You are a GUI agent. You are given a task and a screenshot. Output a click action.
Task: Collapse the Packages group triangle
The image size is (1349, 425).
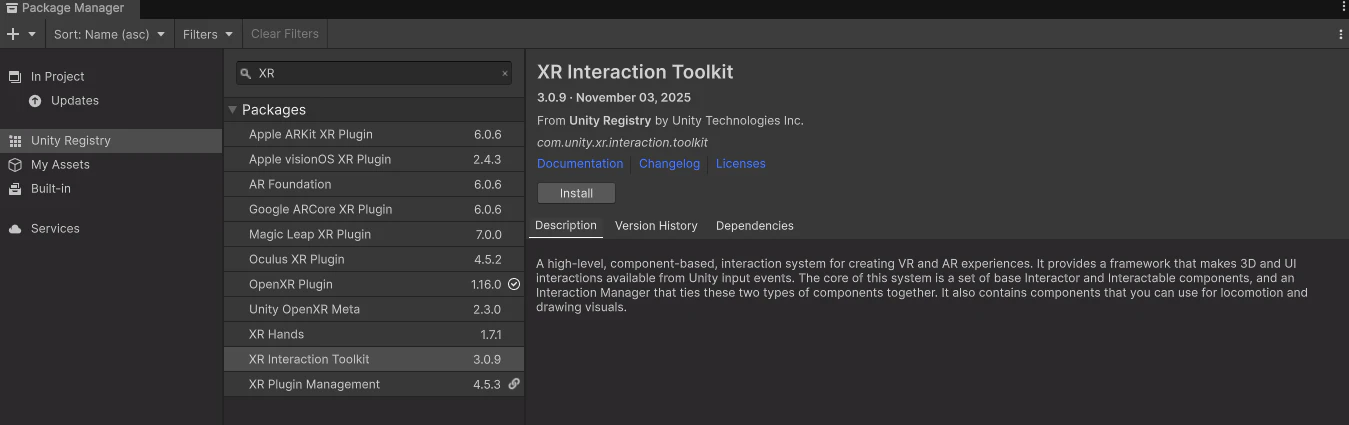click(x=232, y=110)
